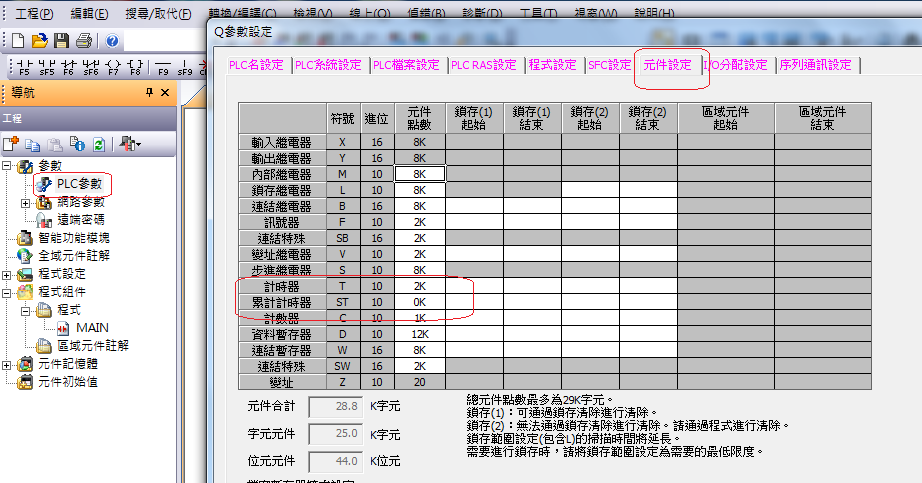The image size is (922, 483).
Task: Open the 編輯(E) menu
Action: [90, 14]
